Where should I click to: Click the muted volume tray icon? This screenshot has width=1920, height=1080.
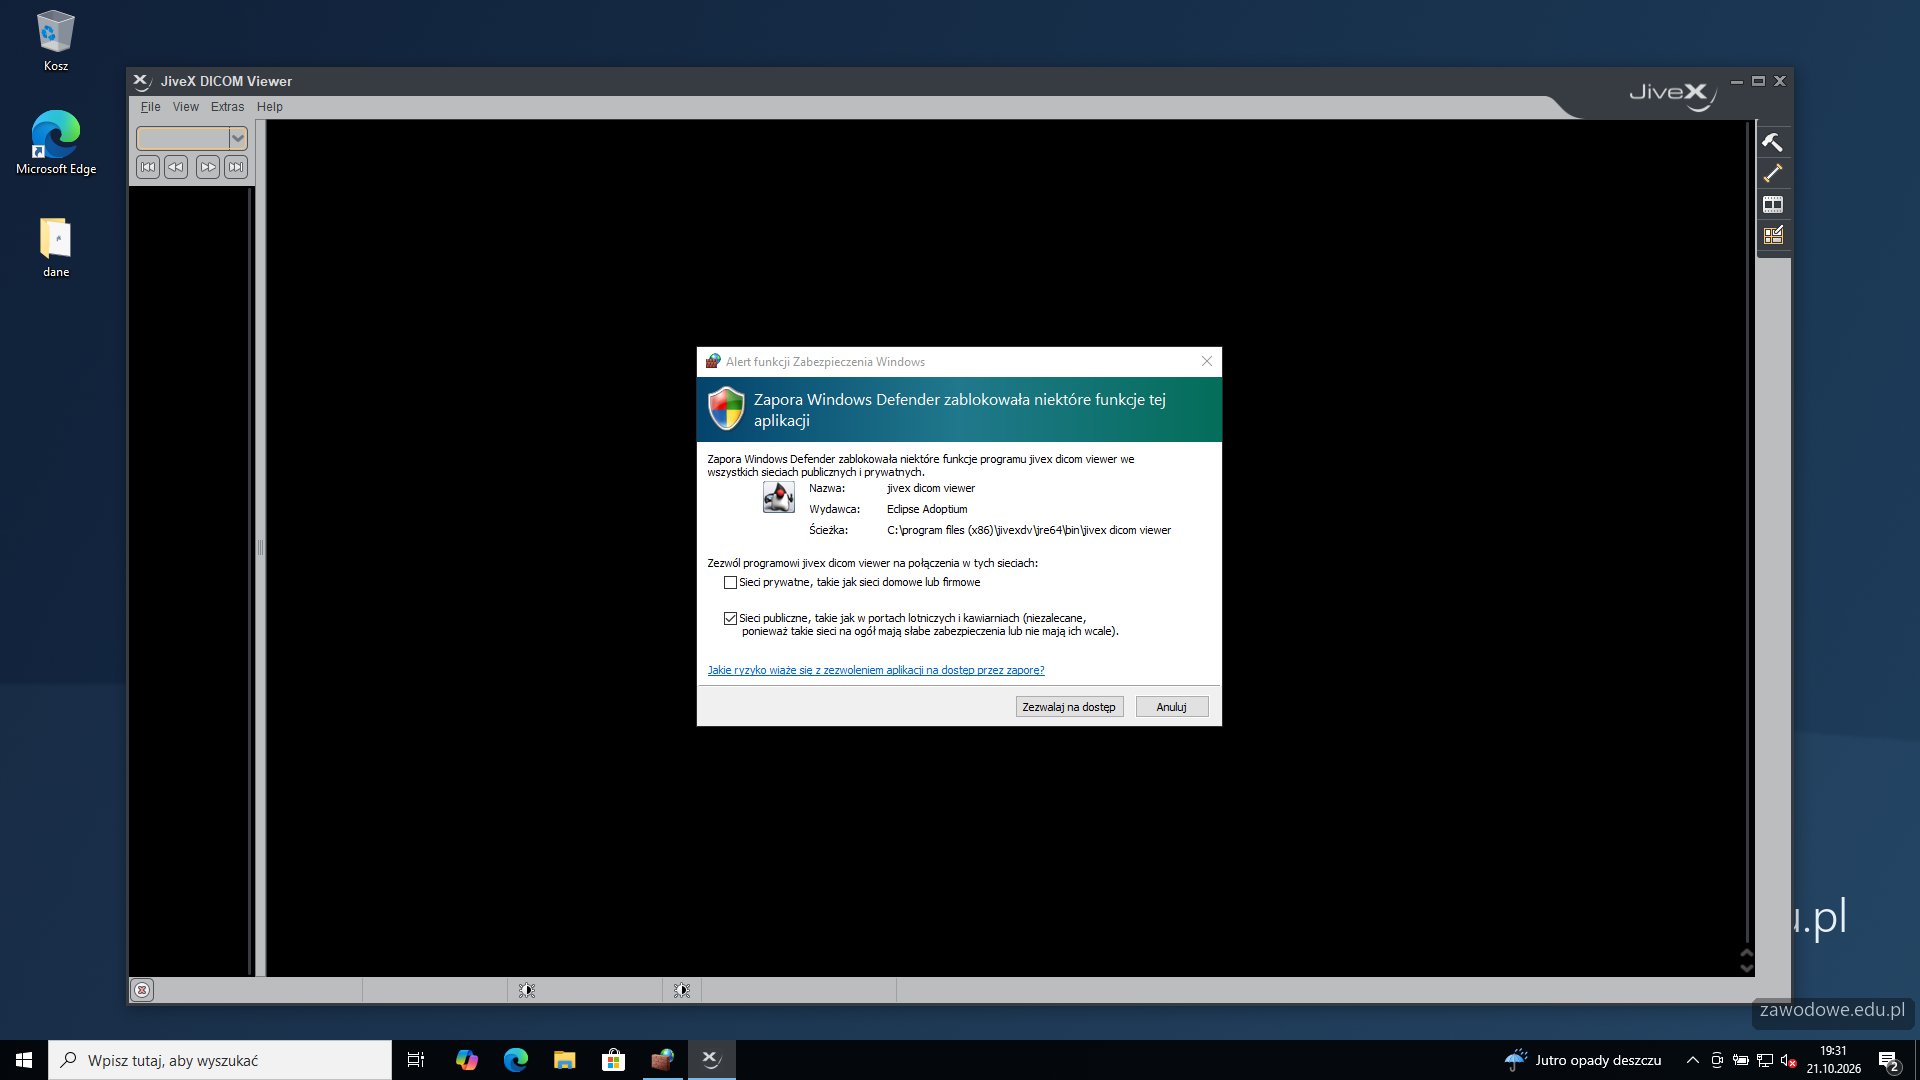(1788, 1060)
